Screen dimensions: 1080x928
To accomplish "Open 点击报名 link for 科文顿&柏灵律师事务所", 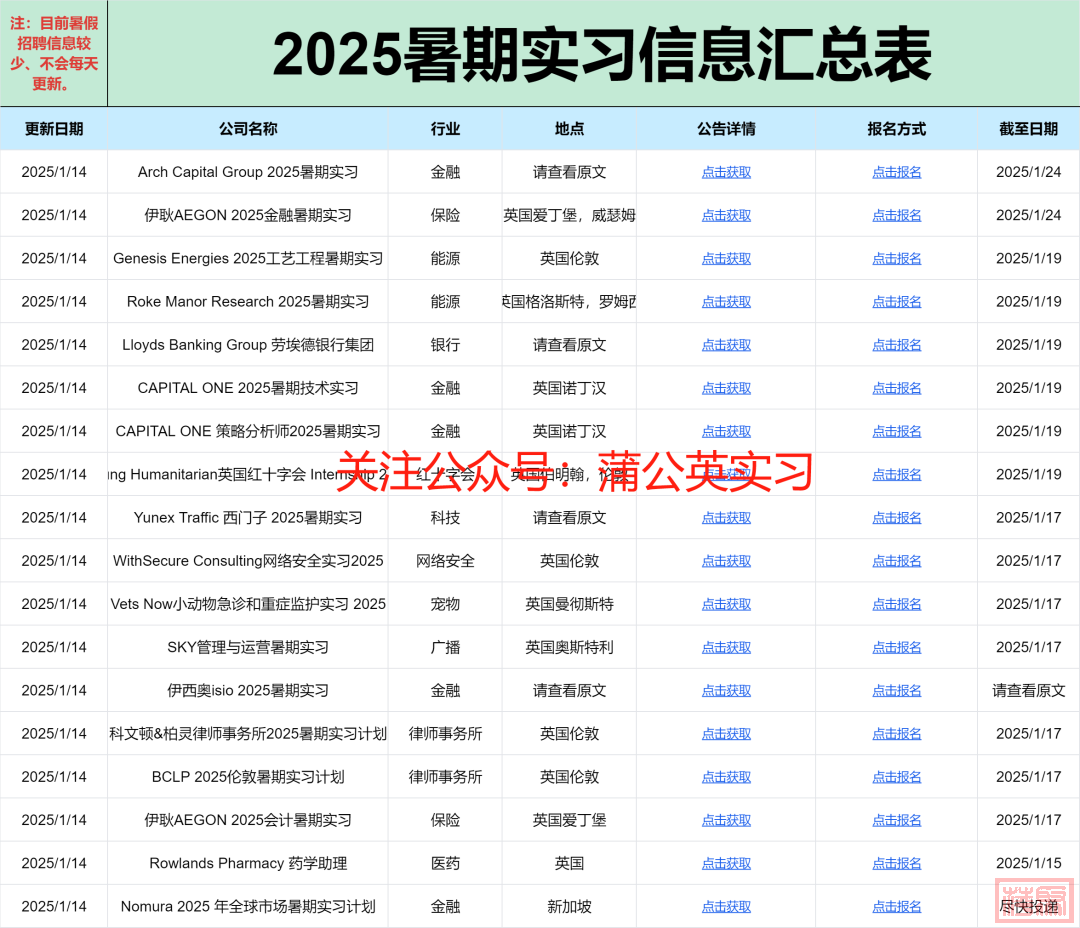I will 896,734.
